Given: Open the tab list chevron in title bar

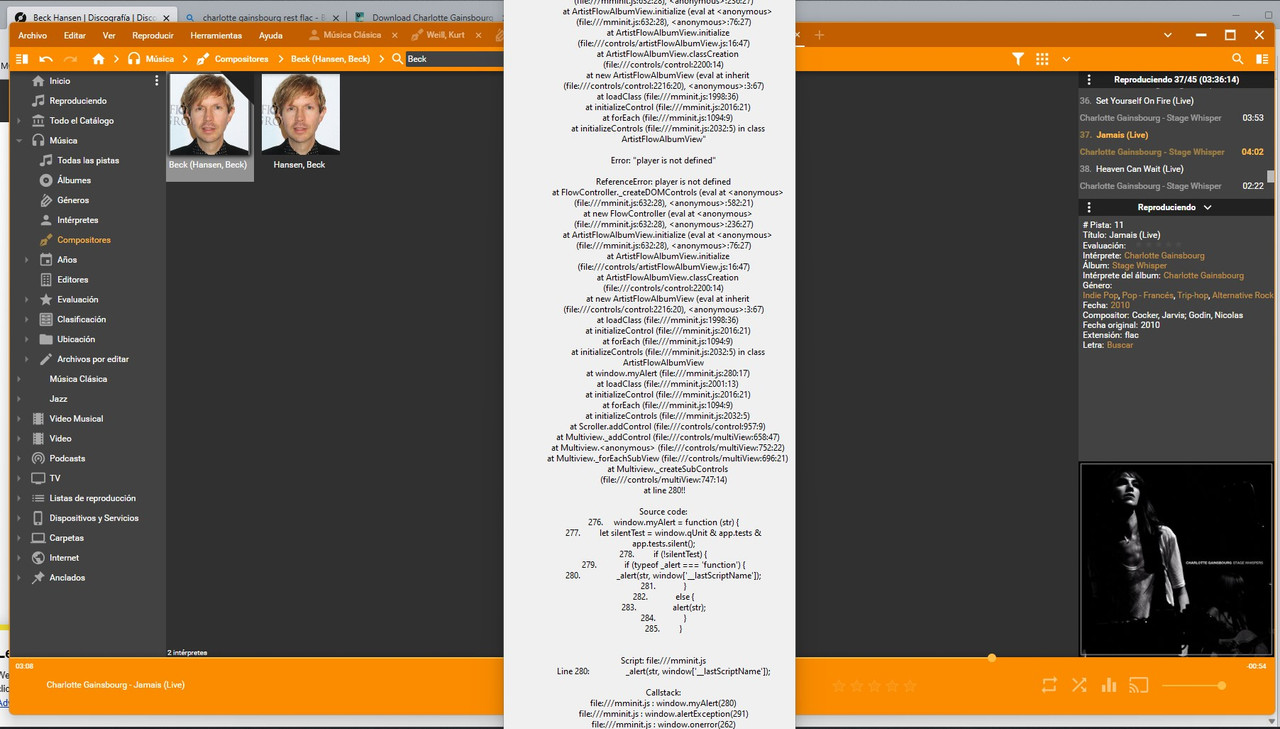Looking at the screenshot, I should click(x=1169, y=35).
